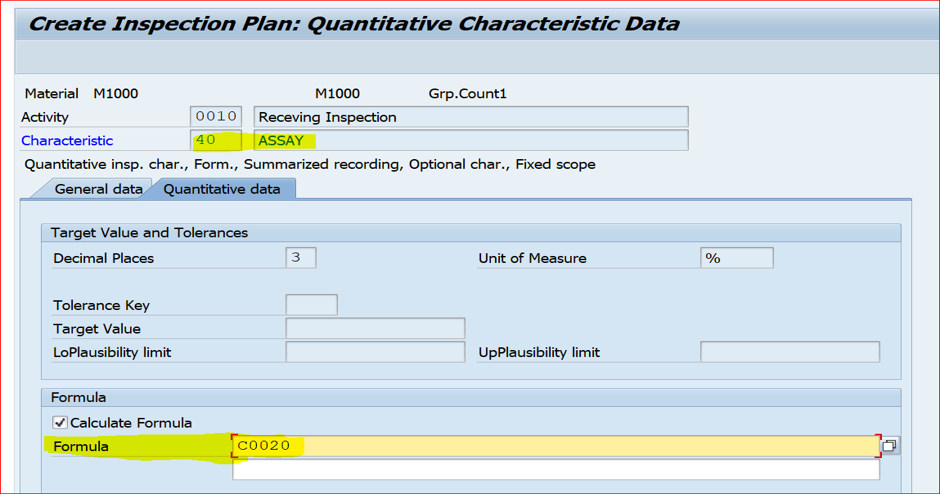Click the second empty formula line field
The width and height of the screenshot is (940, 494).
click(556, 470)
